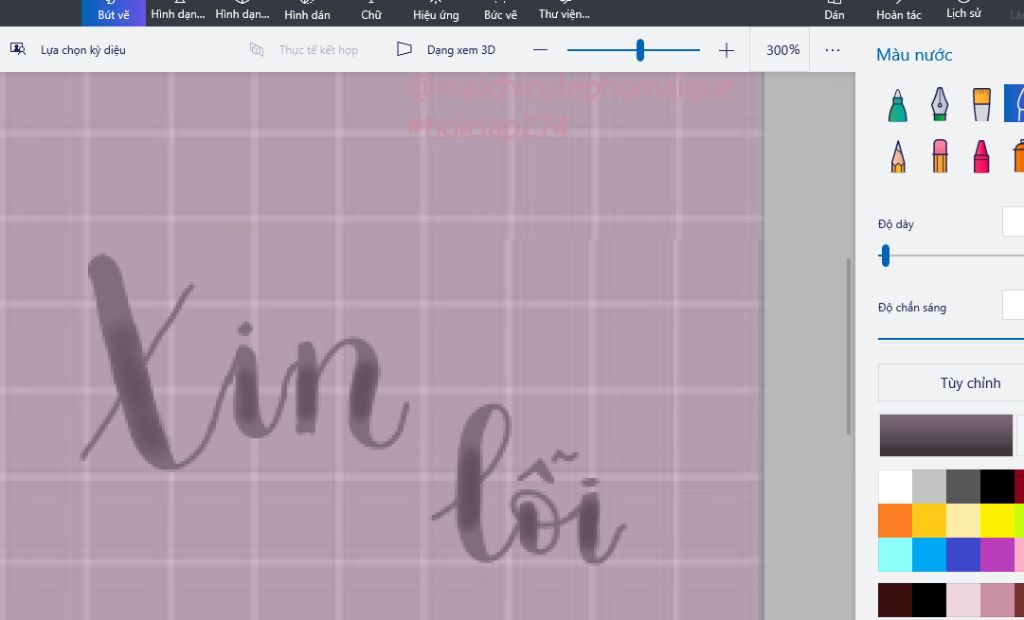Pick the orange color swatch
Viewport: 1024px width, 620px height.
click(x=895, y=521)
